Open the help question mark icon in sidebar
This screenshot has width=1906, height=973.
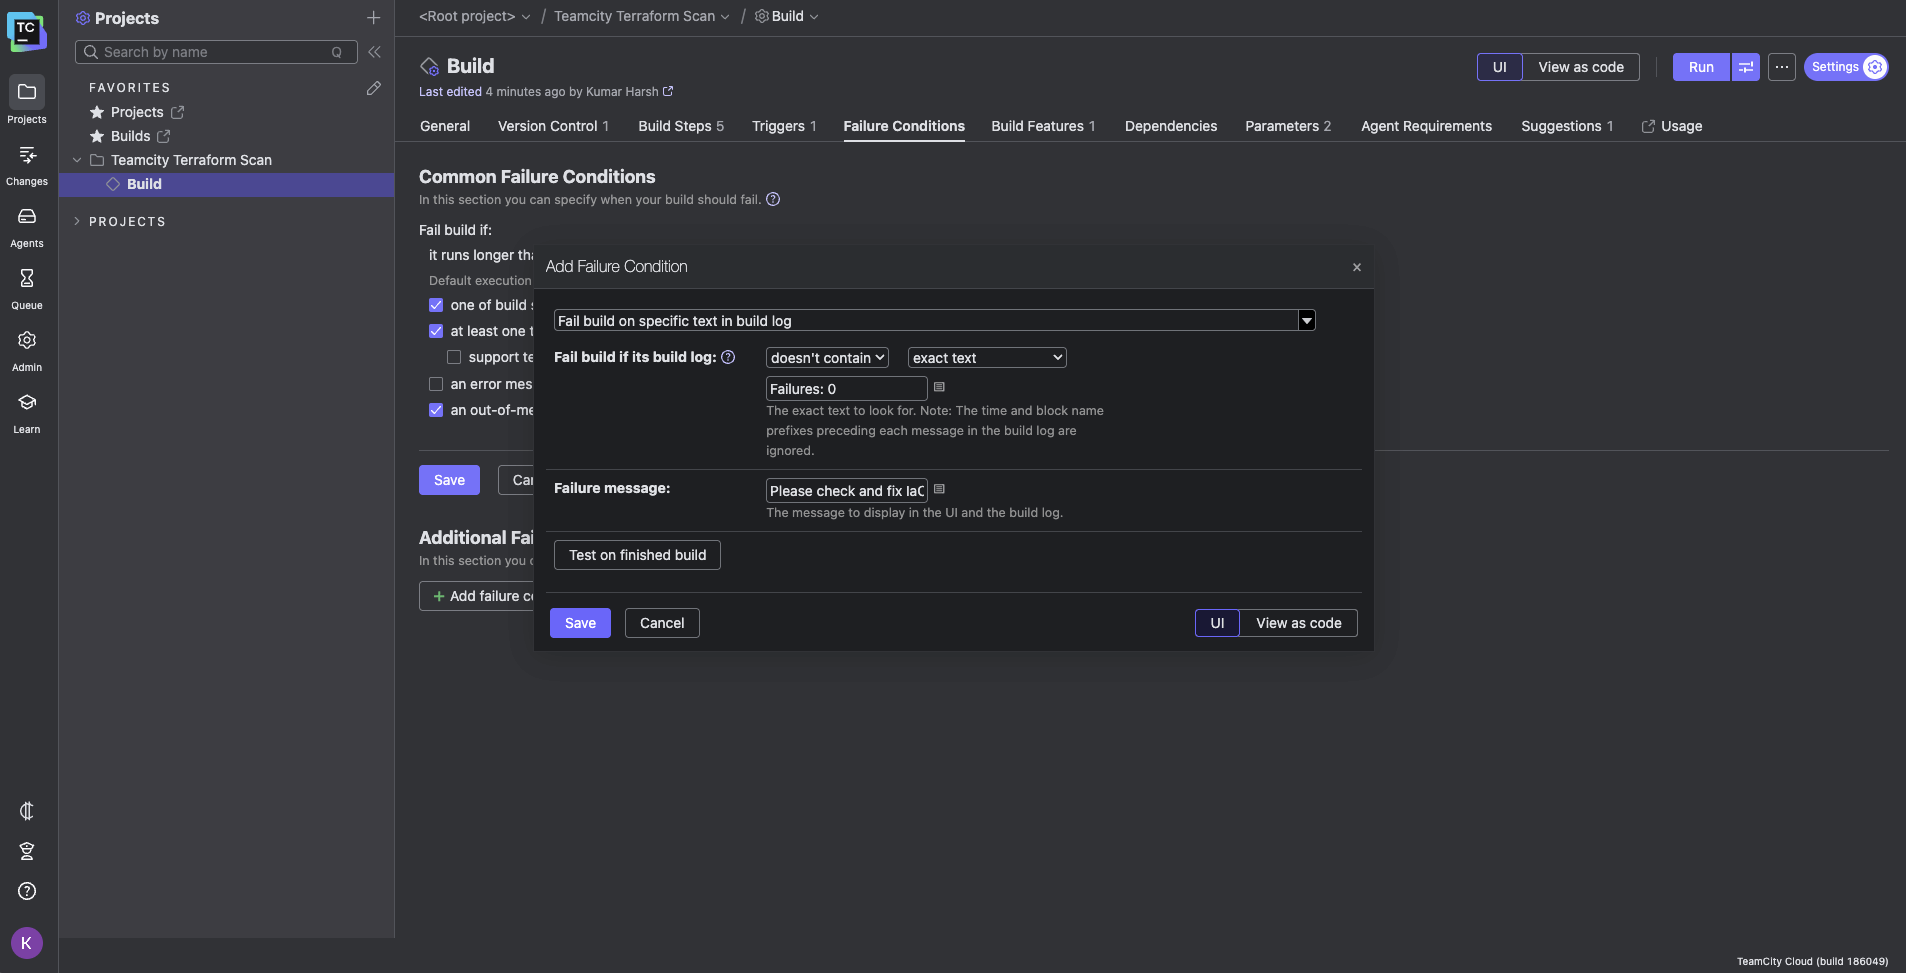click(27, 891)
